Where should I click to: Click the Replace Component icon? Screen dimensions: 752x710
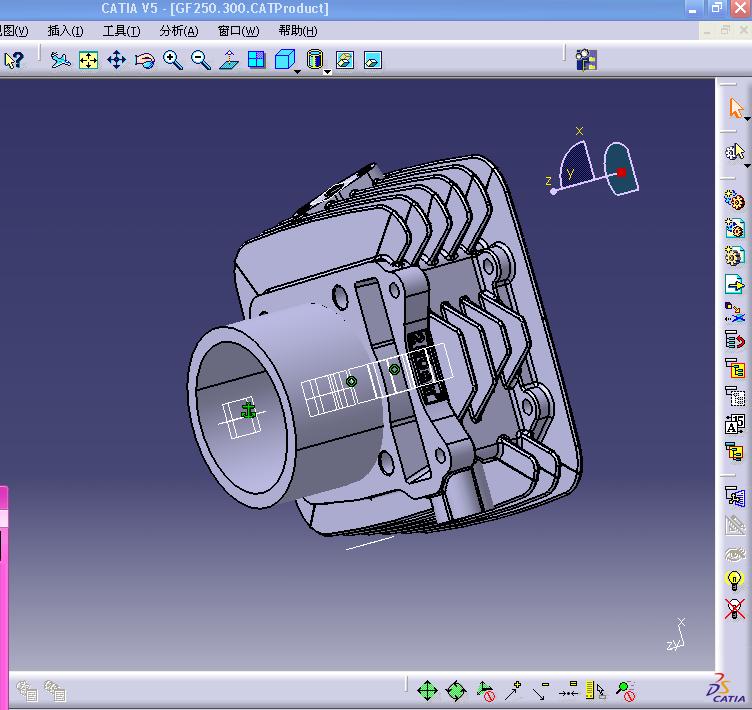point(734,312)
